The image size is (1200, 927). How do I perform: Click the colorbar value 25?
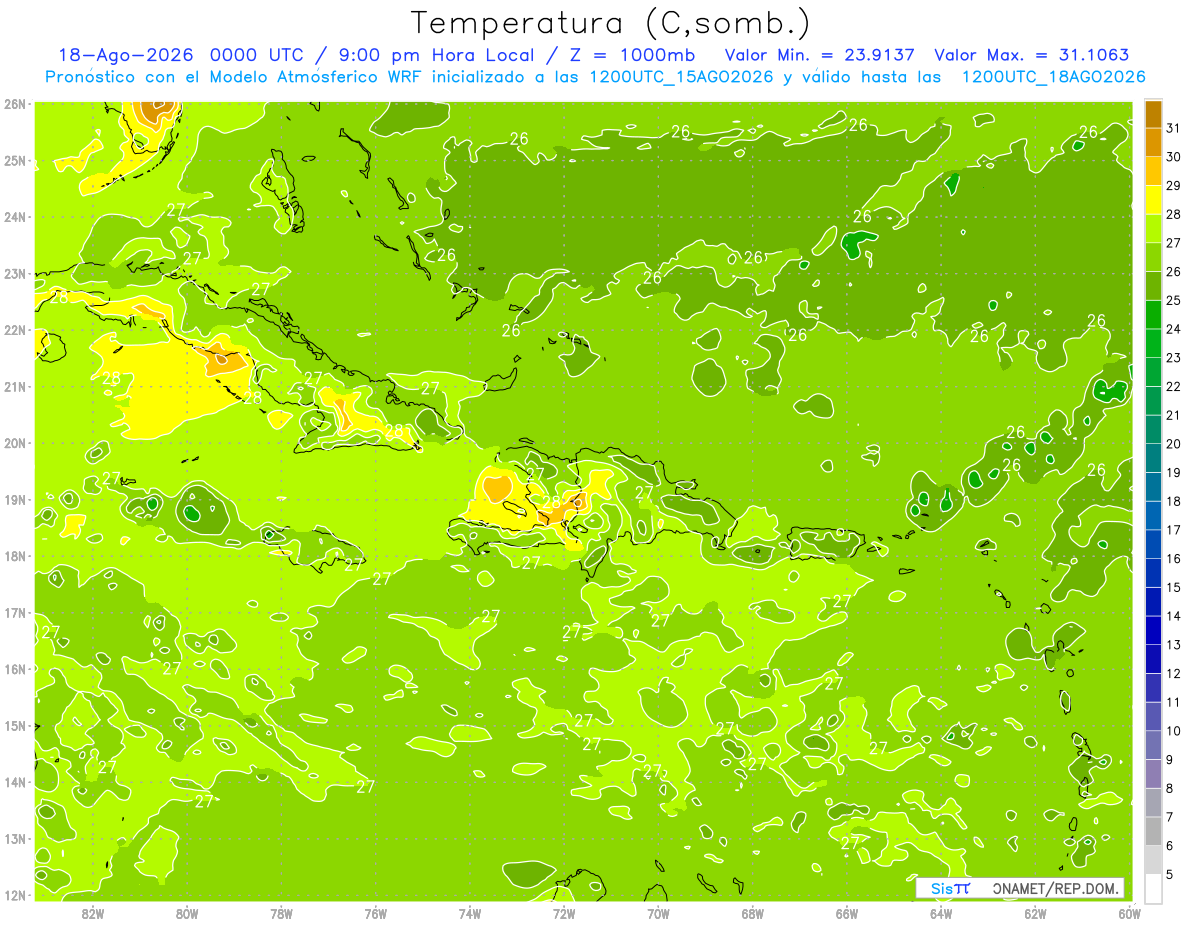1174,300
